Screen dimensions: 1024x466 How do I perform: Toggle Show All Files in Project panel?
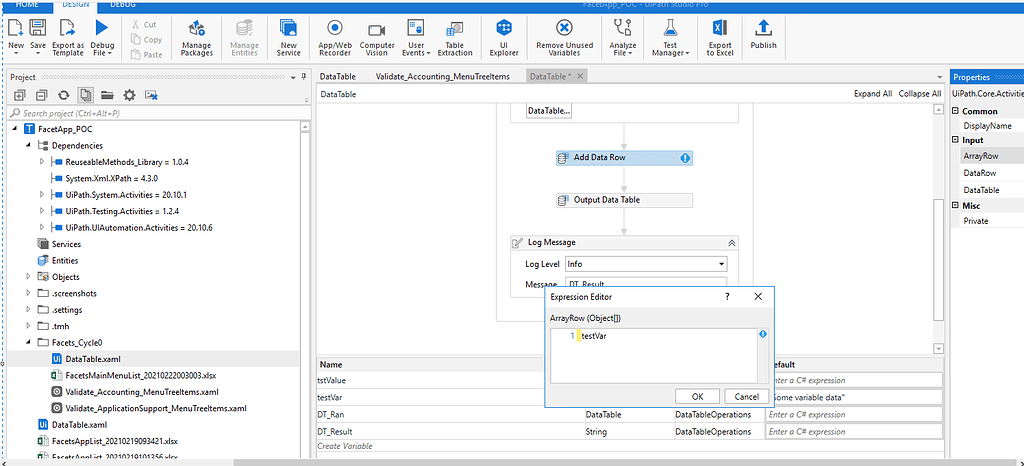pyautogui.click(x=85, y=95)
